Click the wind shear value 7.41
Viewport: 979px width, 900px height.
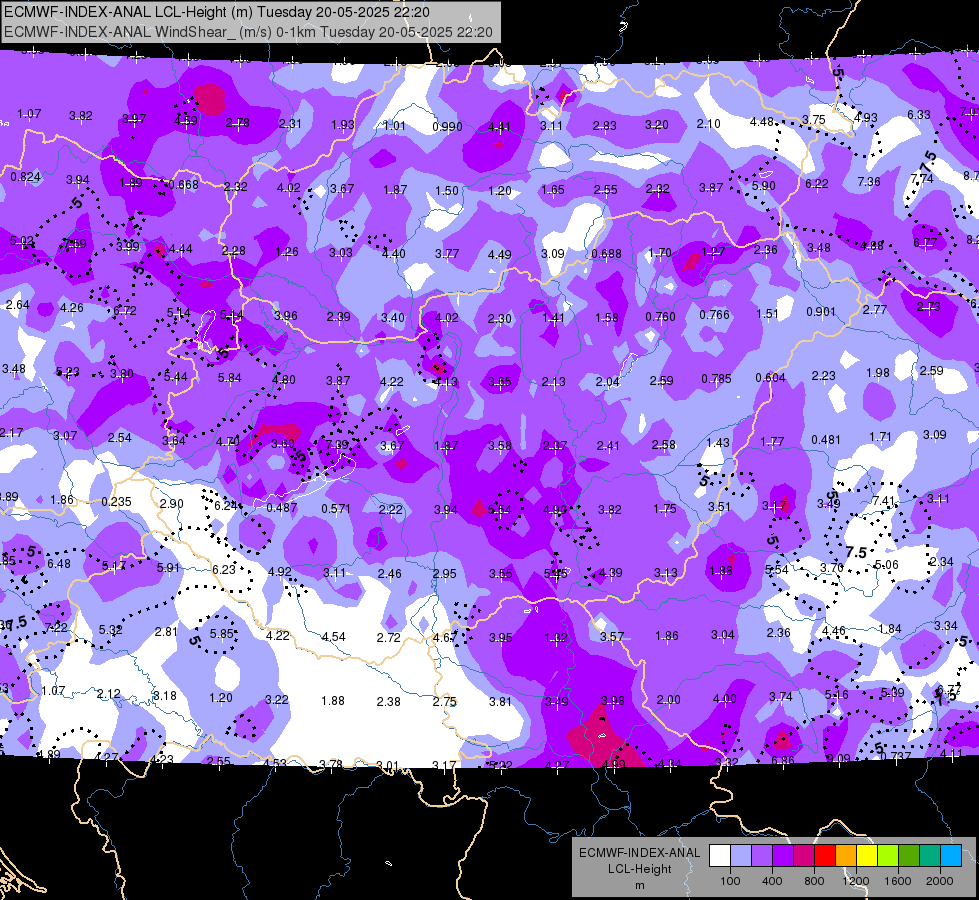click(x=884, y=501)
